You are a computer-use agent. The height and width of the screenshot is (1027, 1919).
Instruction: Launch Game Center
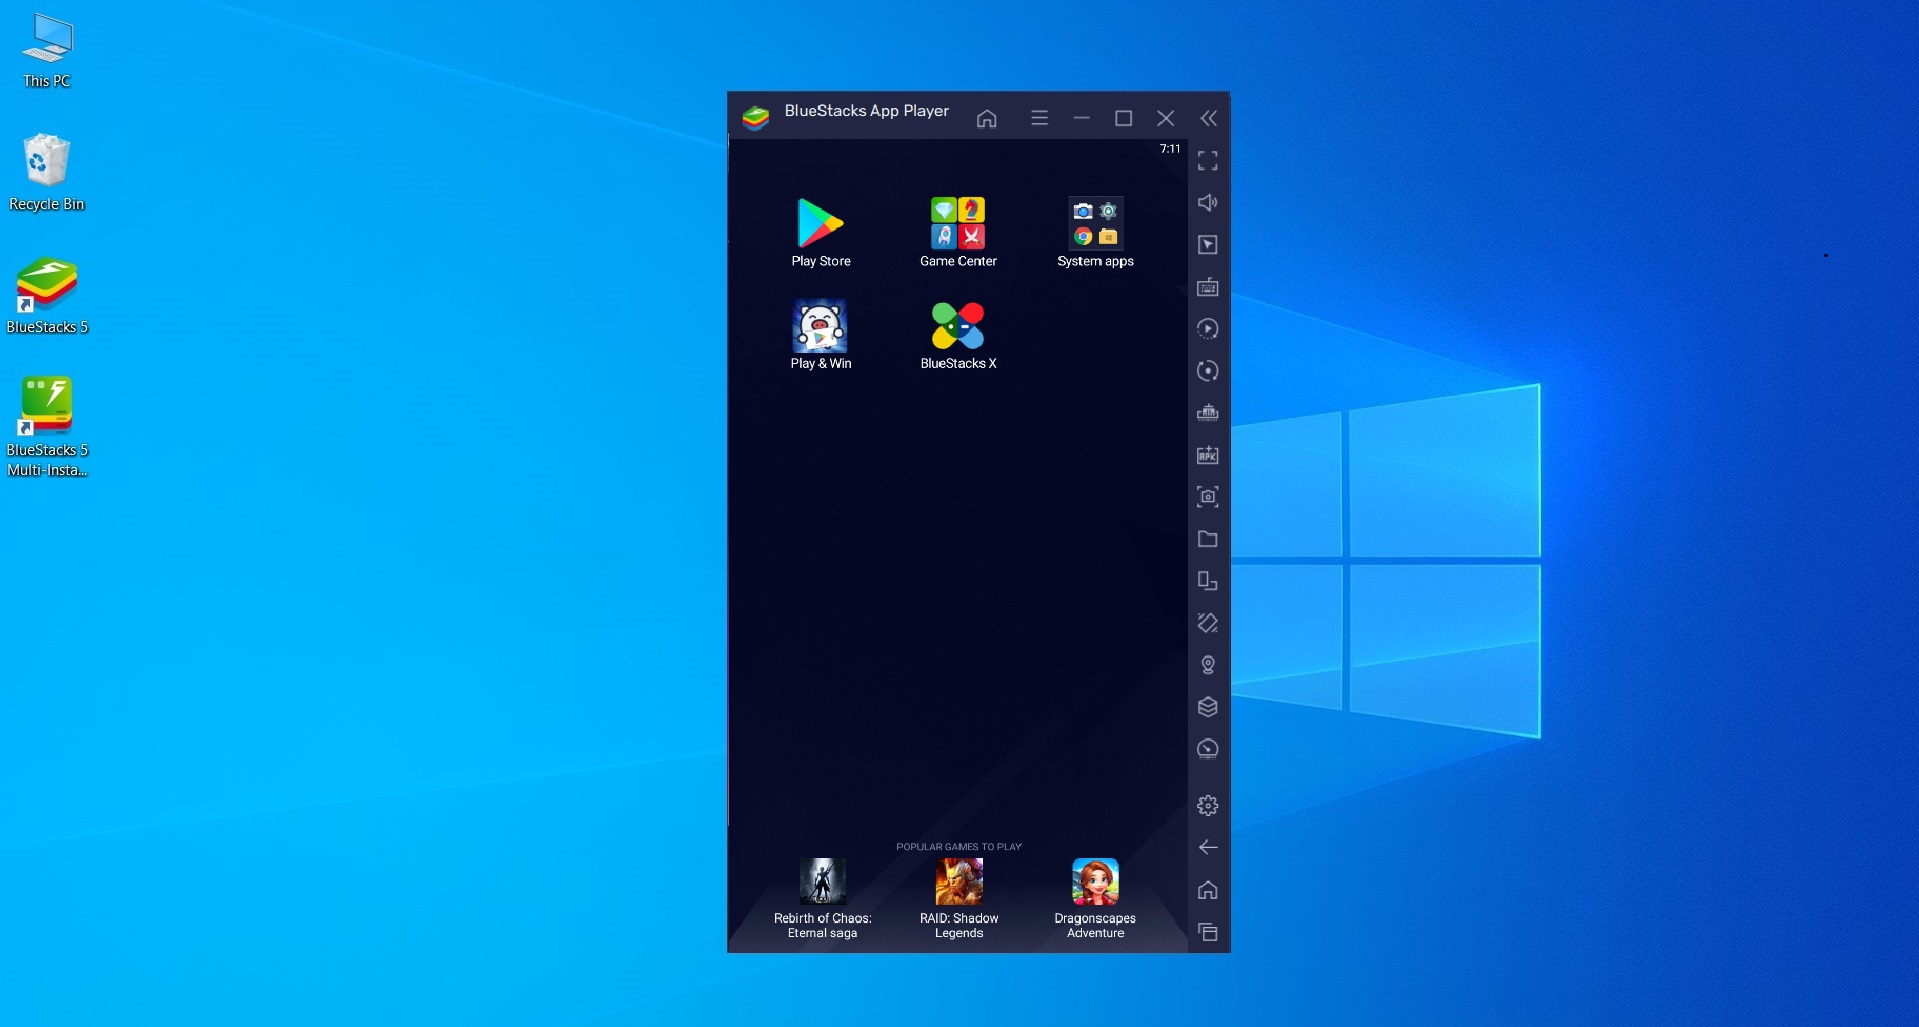958,232
